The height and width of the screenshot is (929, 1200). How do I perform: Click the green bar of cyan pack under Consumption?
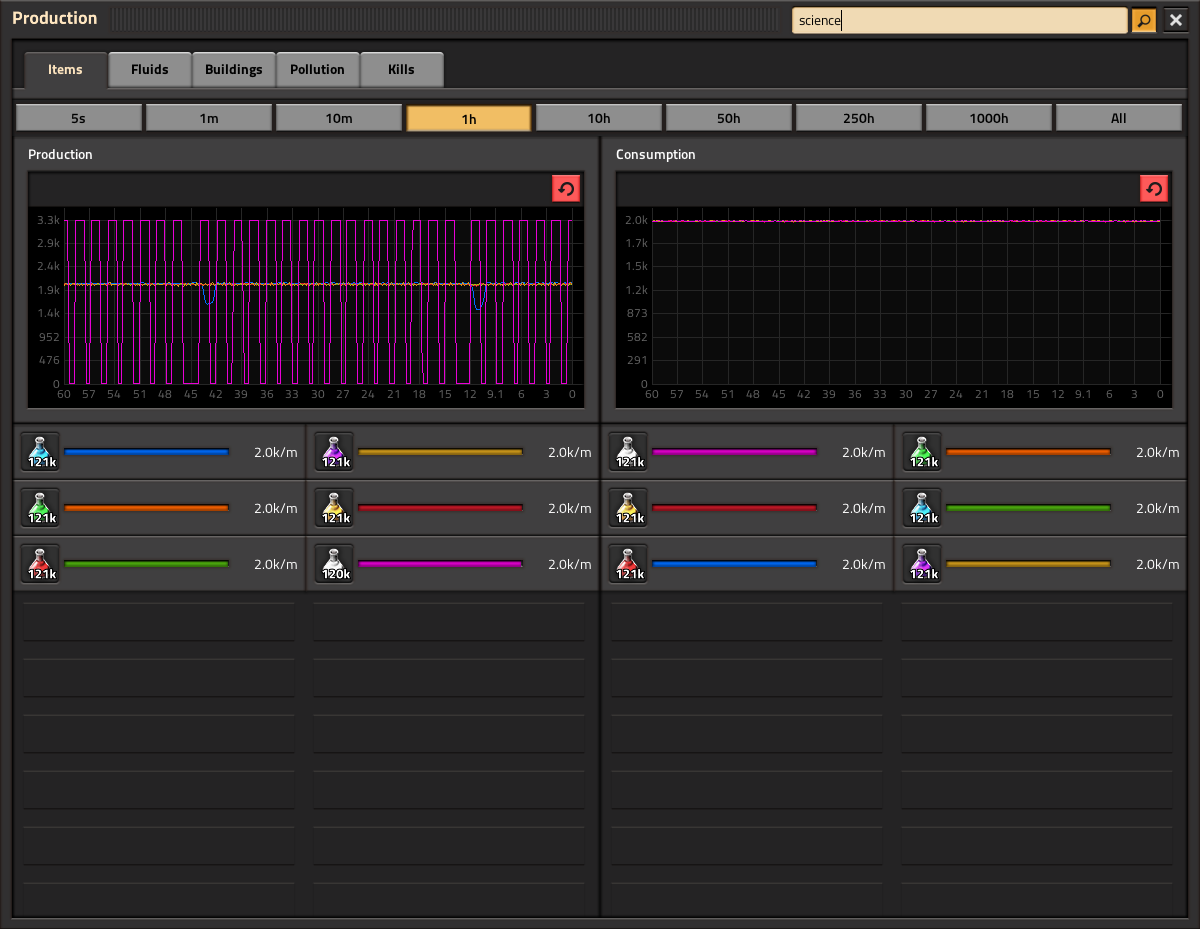(x=1029, y=508)
